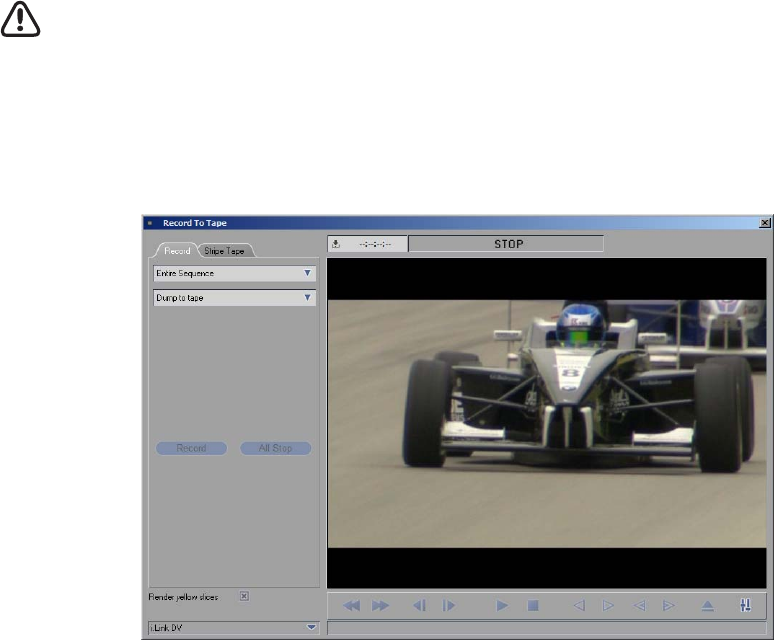
Task: Open the Entire Sequence dropdown
Action: [234, 273]
